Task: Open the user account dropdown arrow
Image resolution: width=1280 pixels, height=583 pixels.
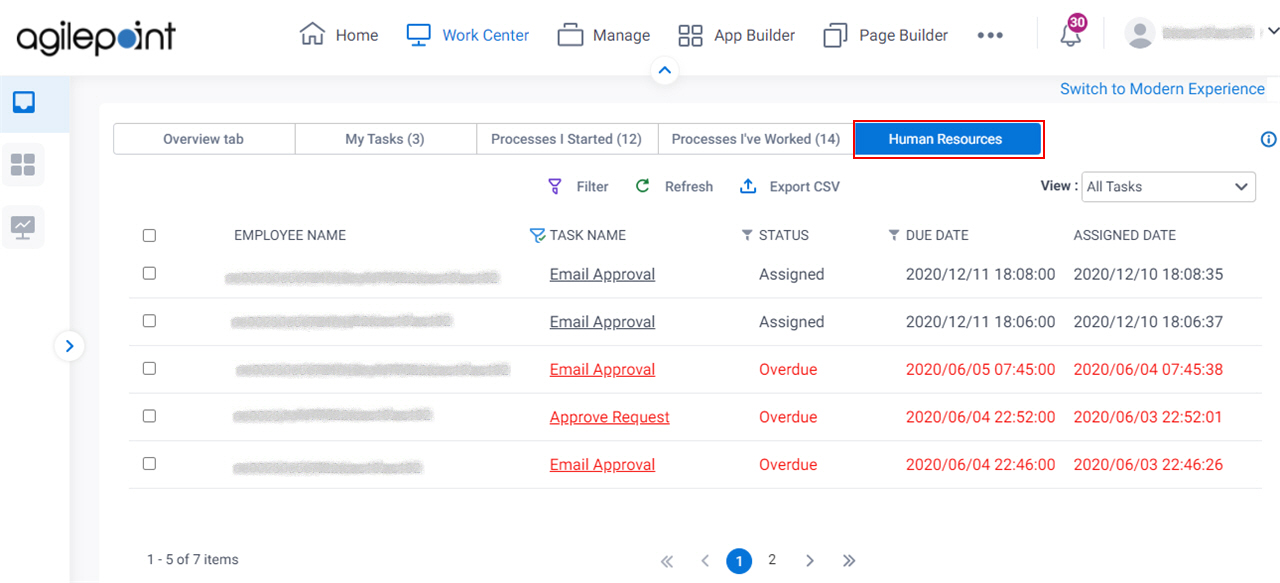Action: (x=1272, y=32)
